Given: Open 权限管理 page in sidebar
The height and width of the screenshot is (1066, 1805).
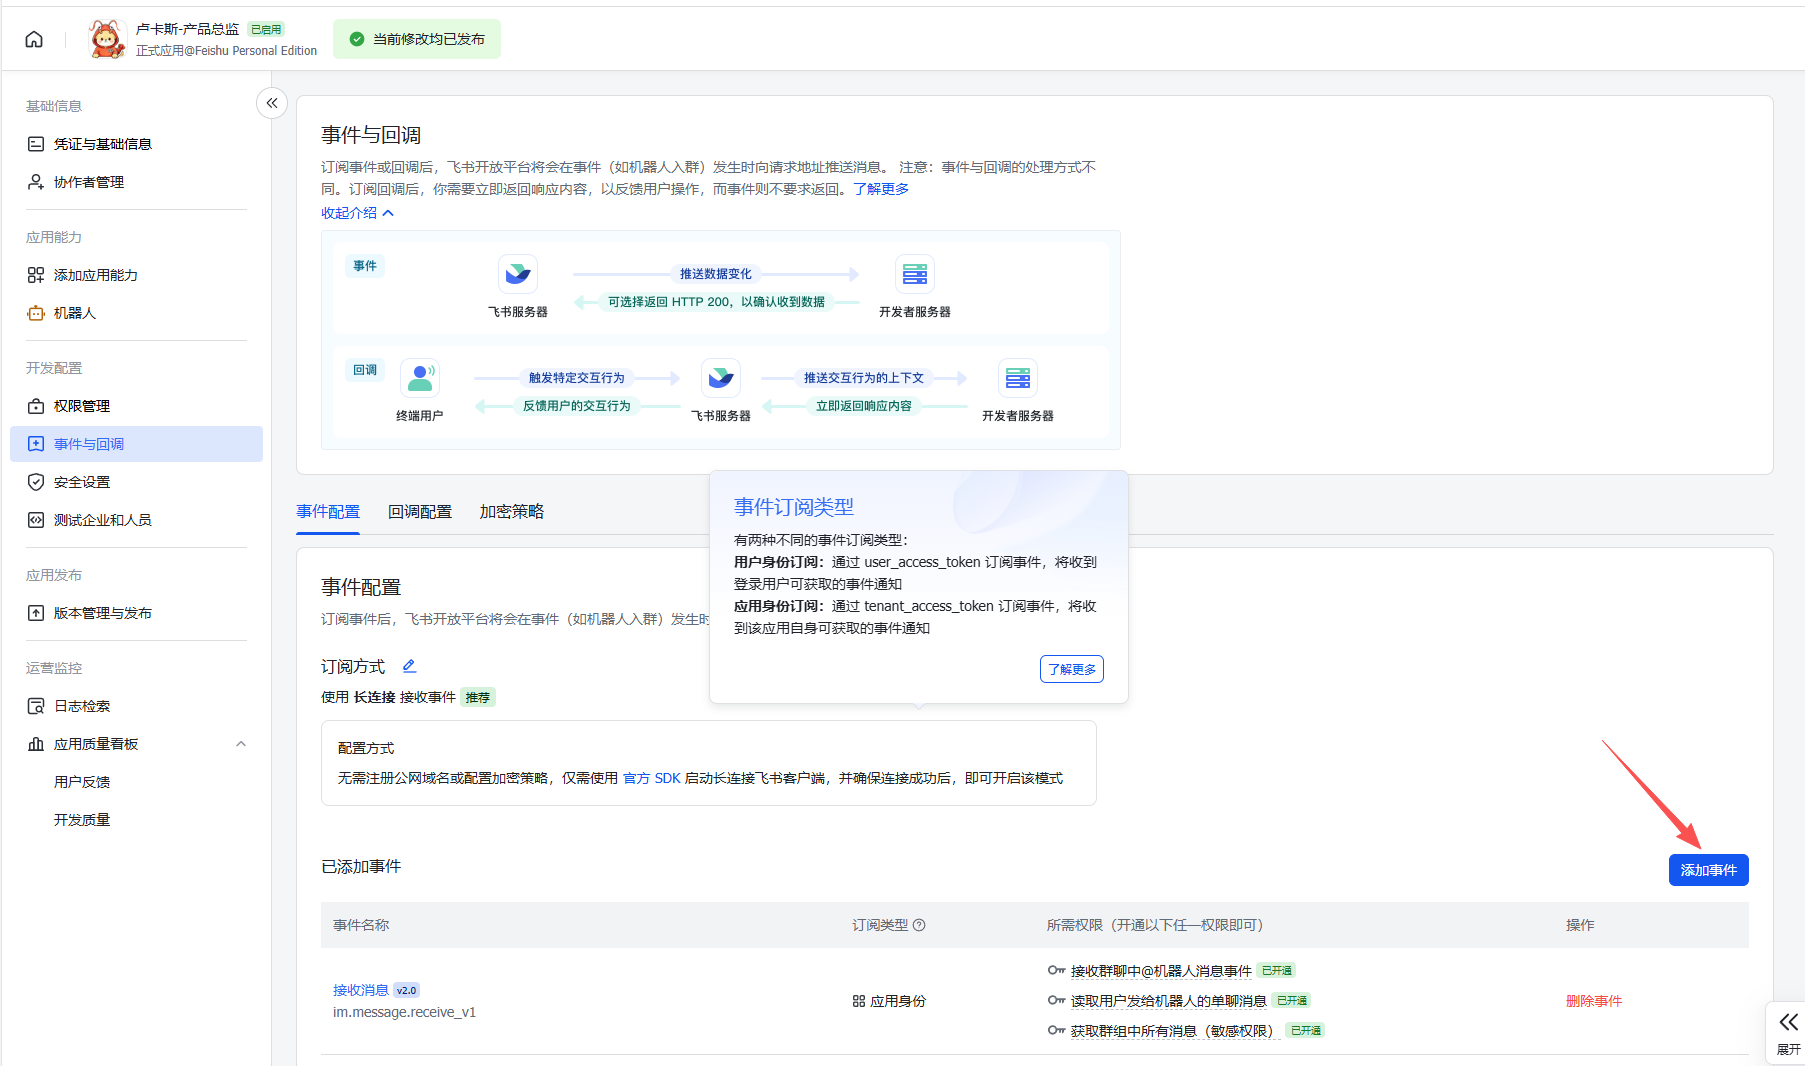Looking at the screenshot, I should 82,406.
